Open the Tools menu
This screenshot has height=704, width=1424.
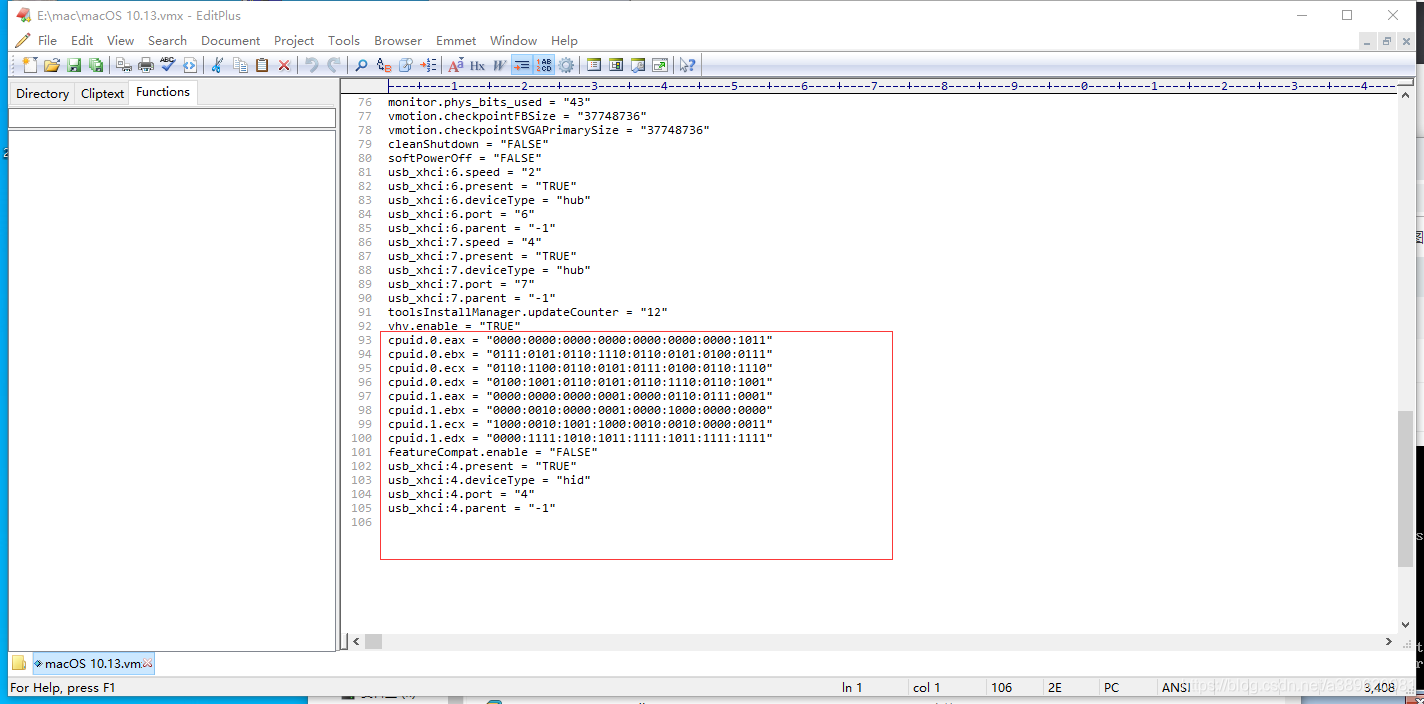pos(344,41)
